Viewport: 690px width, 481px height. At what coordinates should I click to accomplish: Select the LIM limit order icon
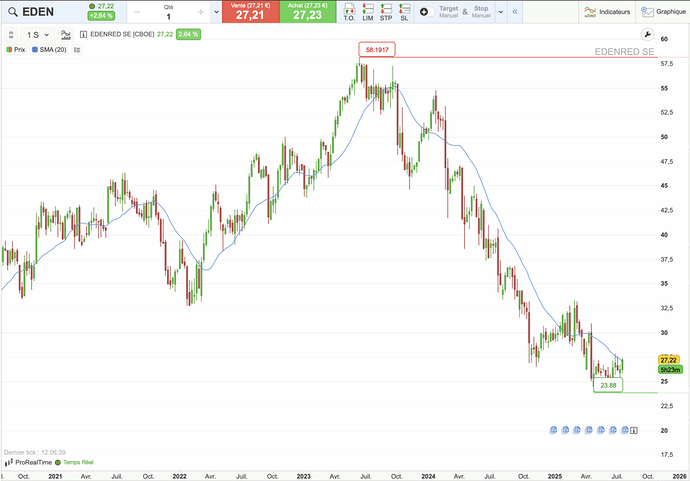pyautogui.click(x=367, y=12)
